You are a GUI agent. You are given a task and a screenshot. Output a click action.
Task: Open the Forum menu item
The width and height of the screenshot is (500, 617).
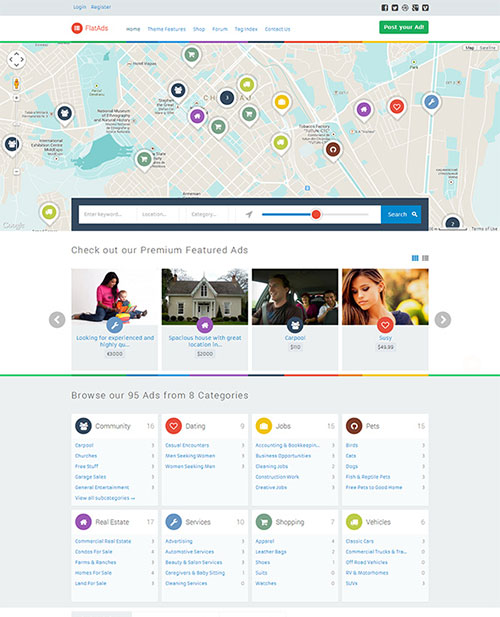220,29
